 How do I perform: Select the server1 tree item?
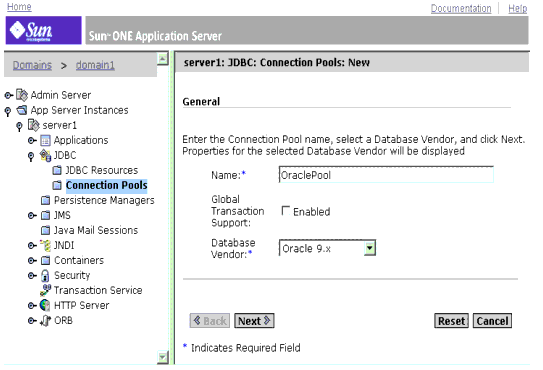tap(60, 125)
